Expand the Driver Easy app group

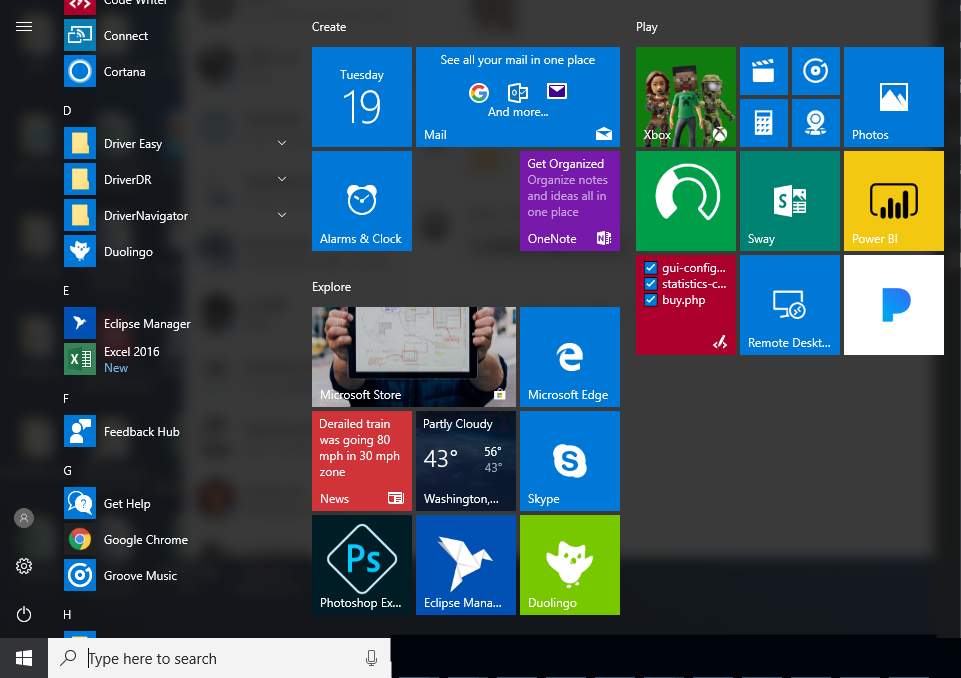click(x=281, y=143)
